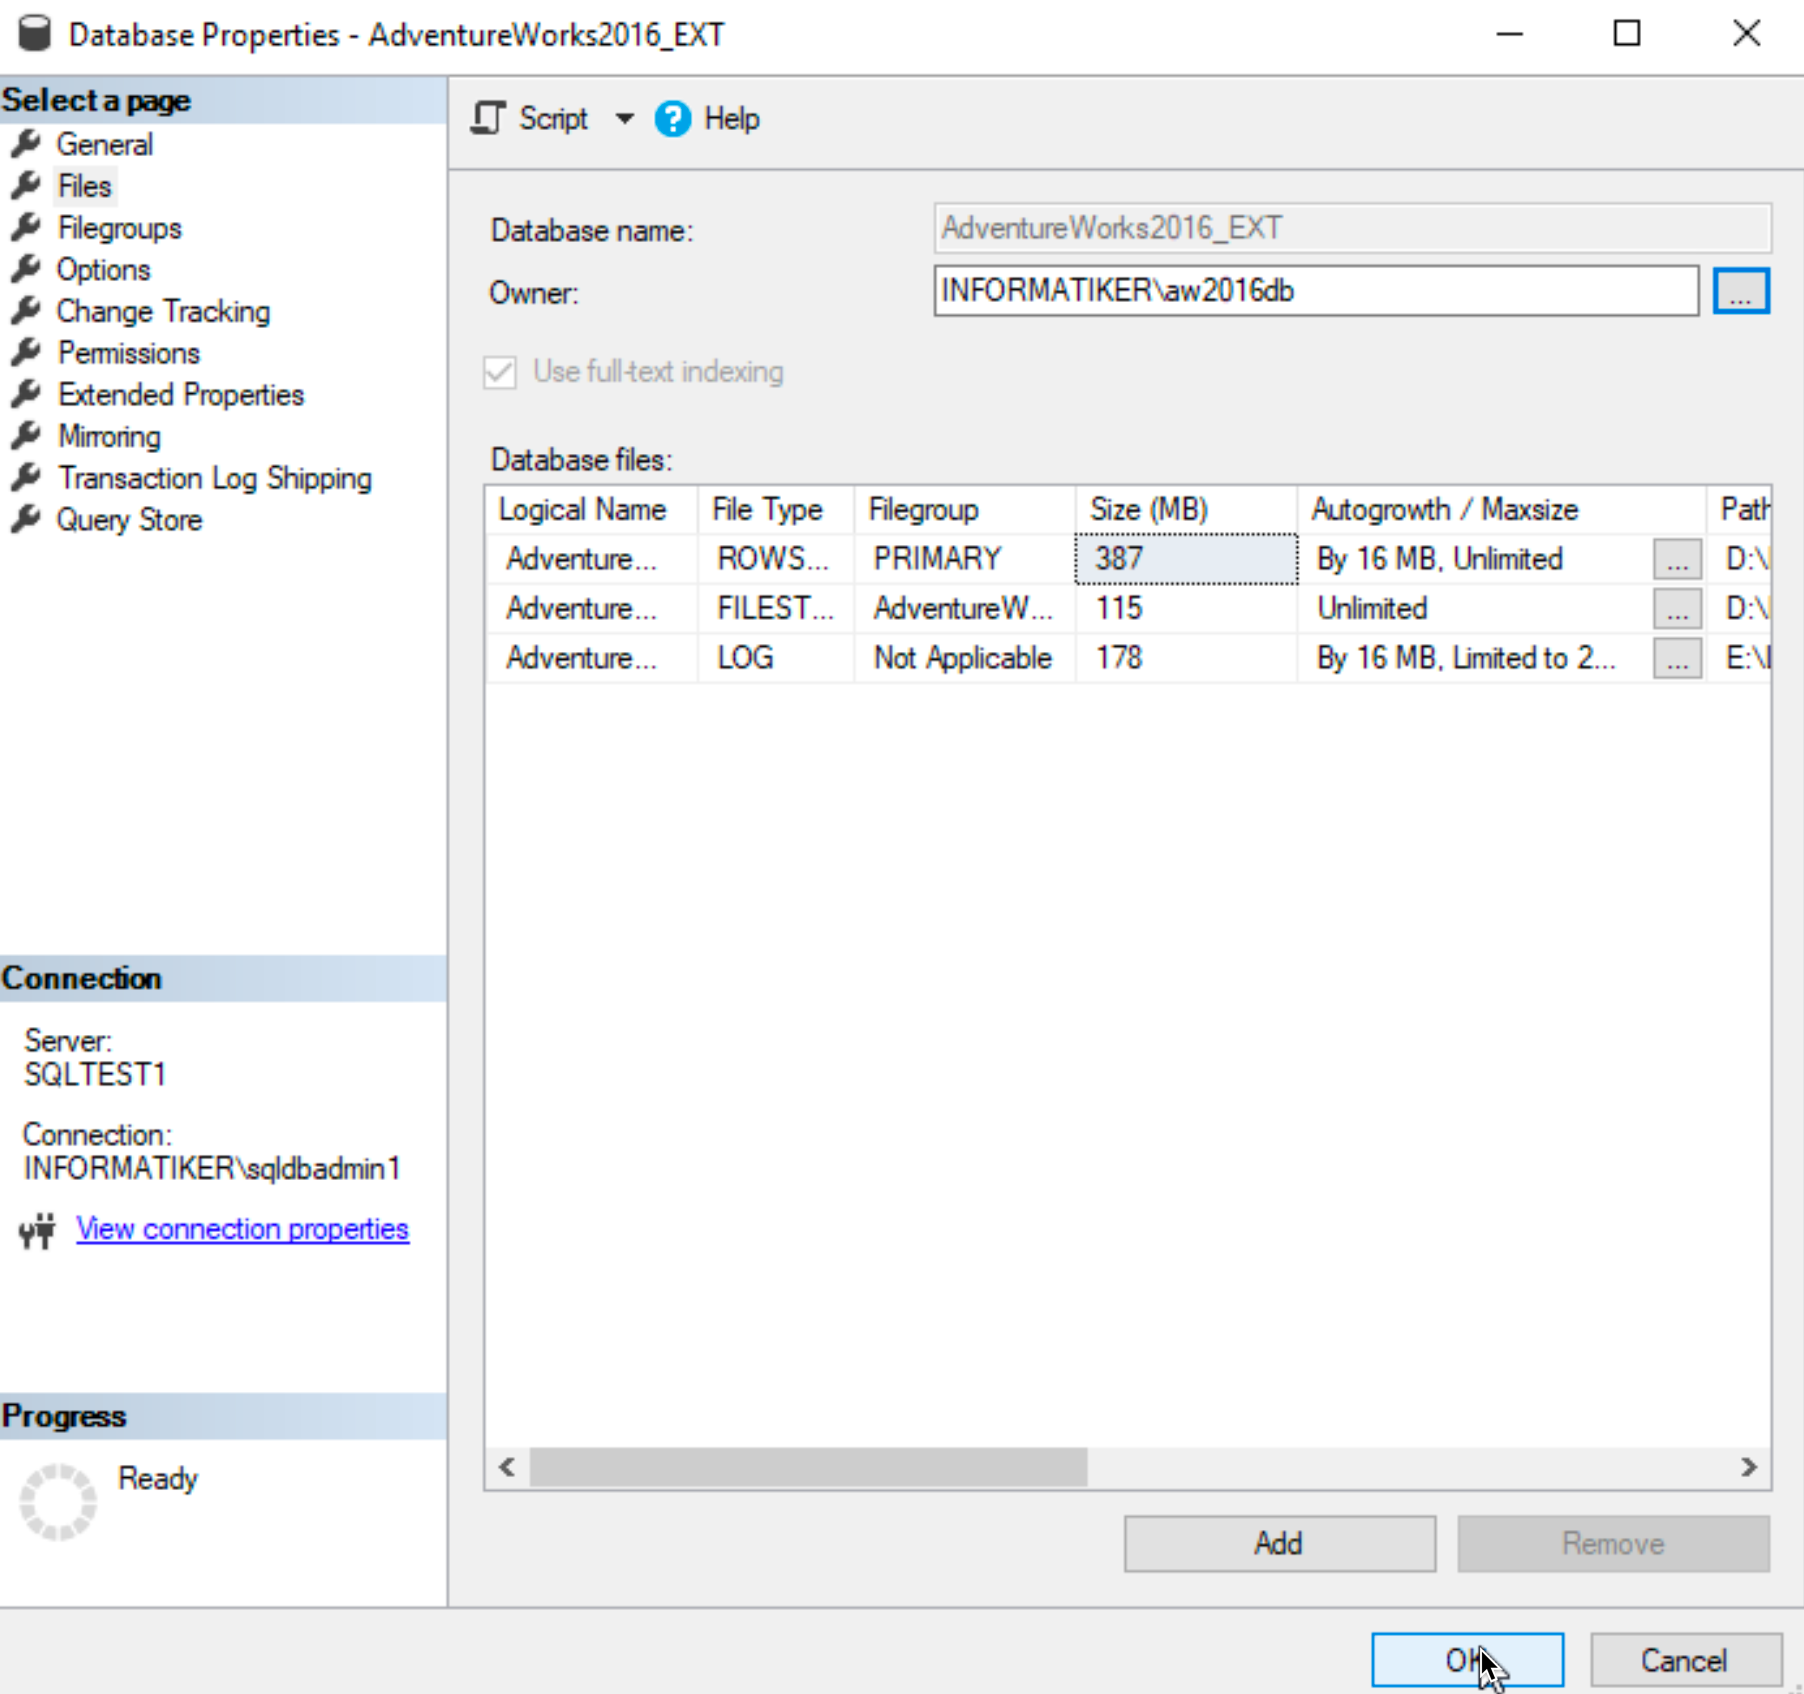1804x1694 pixels.
Task: Click the wrench icon beside Mirroring
Action: (x=26, y=436)
